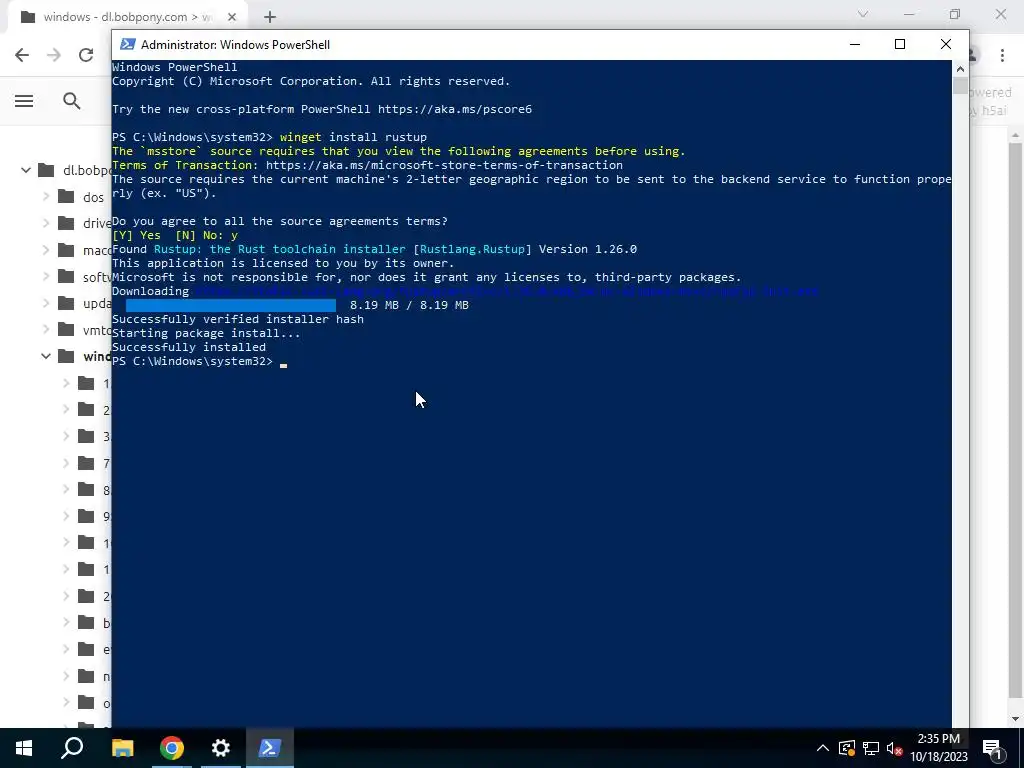This screenshot has width=1024, height=768.
Task: Select the softw folder icon in the tree
Action: pos(66,276)
